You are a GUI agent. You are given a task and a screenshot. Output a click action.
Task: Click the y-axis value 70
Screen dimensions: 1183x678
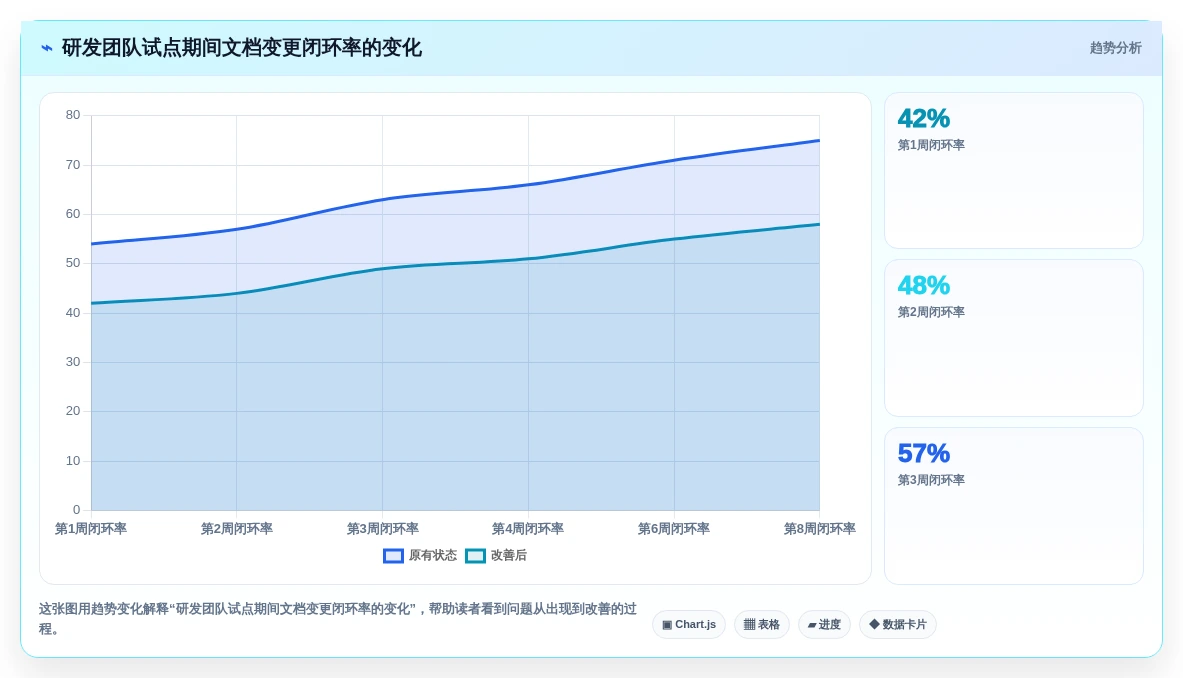[72, 165]
